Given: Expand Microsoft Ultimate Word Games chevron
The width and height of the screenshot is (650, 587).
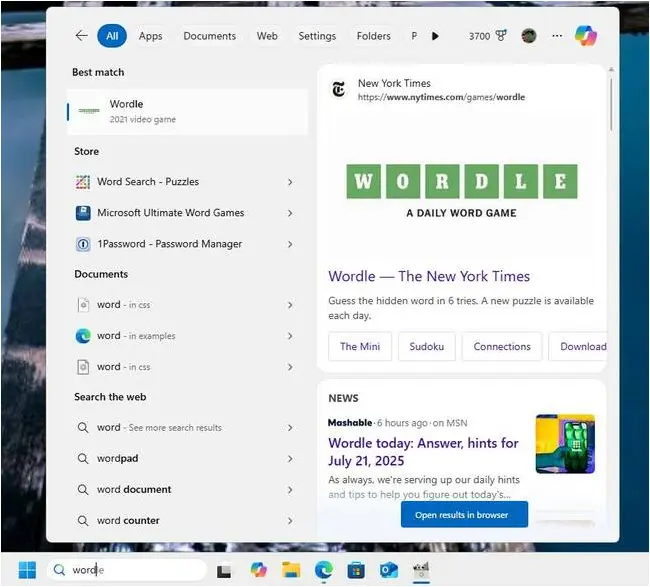Looking at the screenshot, I should pos(290,213).
